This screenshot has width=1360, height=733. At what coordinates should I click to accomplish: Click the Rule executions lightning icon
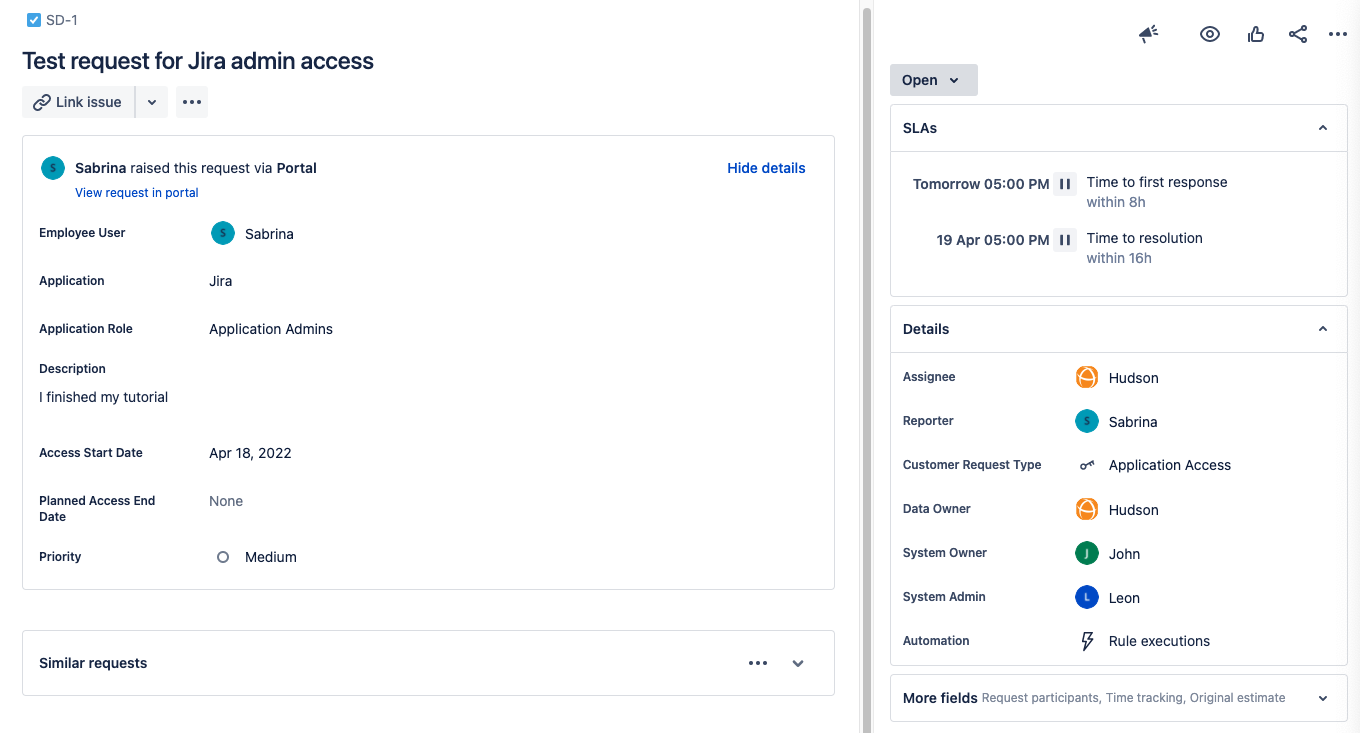(x=1087, y=641)
